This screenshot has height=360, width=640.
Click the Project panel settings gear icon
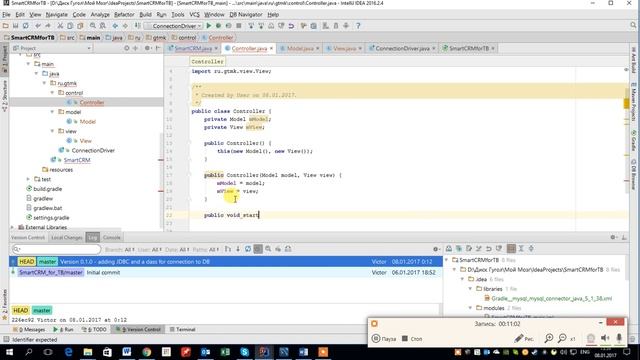(x=147, y=48)
